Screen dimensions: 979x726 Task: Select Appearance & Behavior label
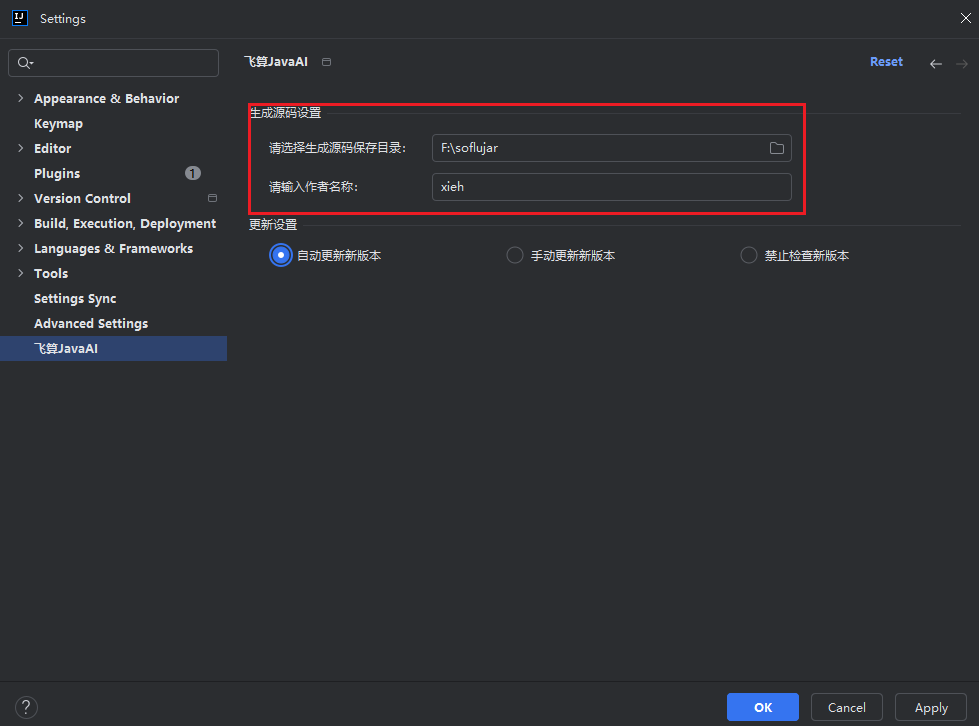click(106, 99)
